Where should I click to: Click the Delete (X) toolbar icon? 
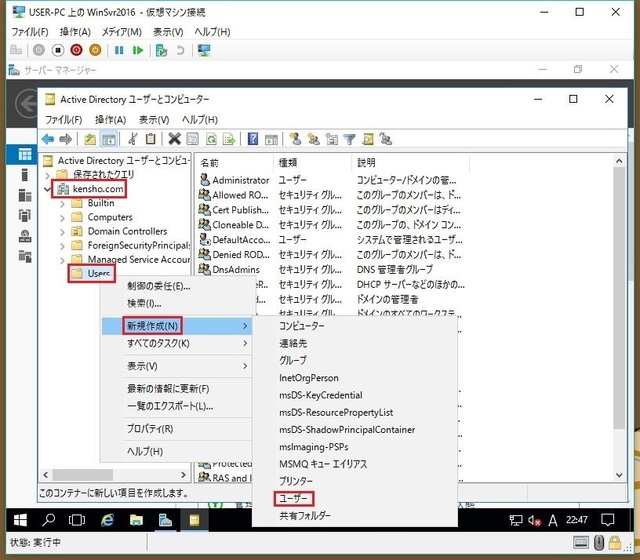[x=174, y=139]
